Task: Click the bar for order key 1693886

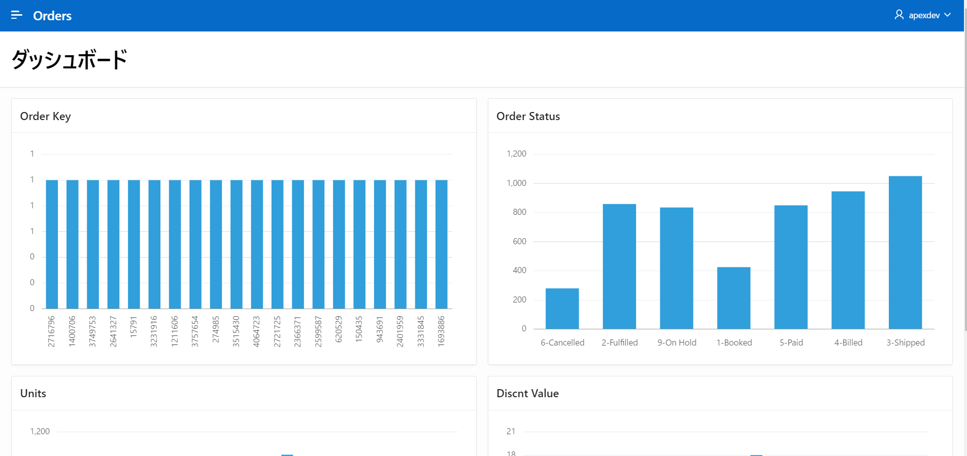Action: 441,244
